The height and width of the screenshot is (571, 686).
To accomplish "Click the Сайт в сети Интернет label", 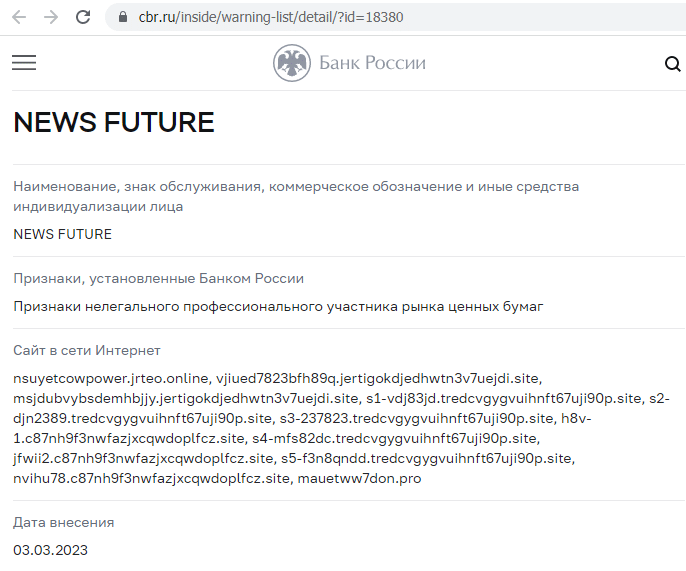I will pyautogui.click(x=87, y=350).
